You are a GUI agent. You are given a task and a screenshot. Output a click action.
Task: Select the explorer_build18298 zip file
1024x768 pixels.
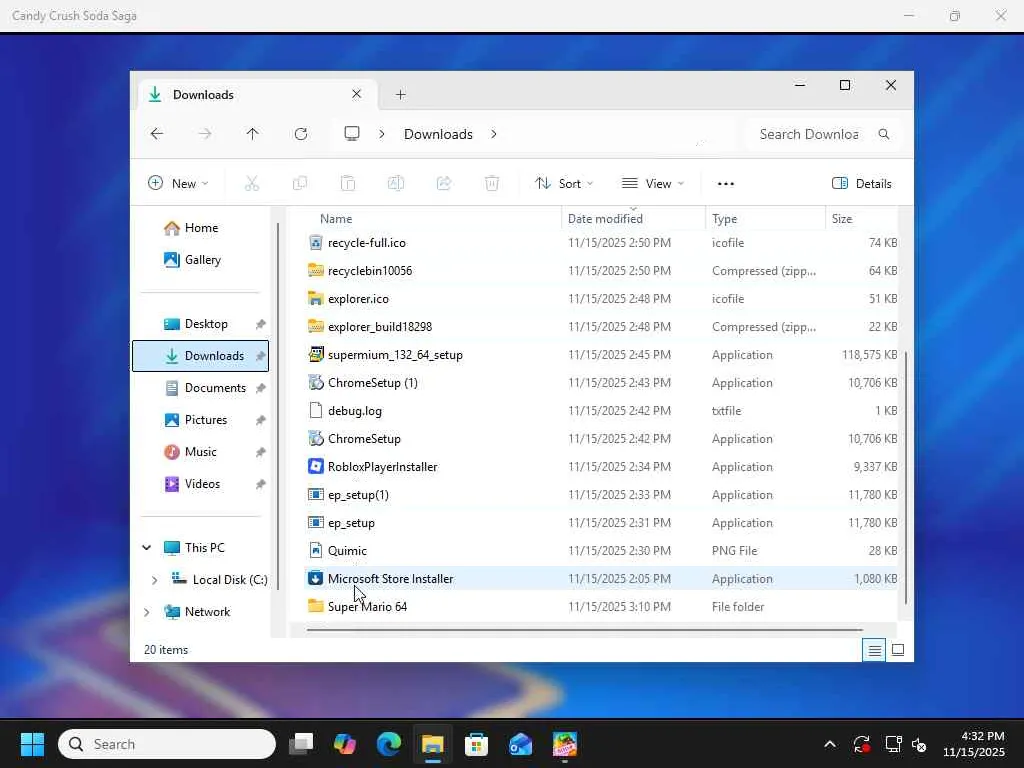[601, 327]
